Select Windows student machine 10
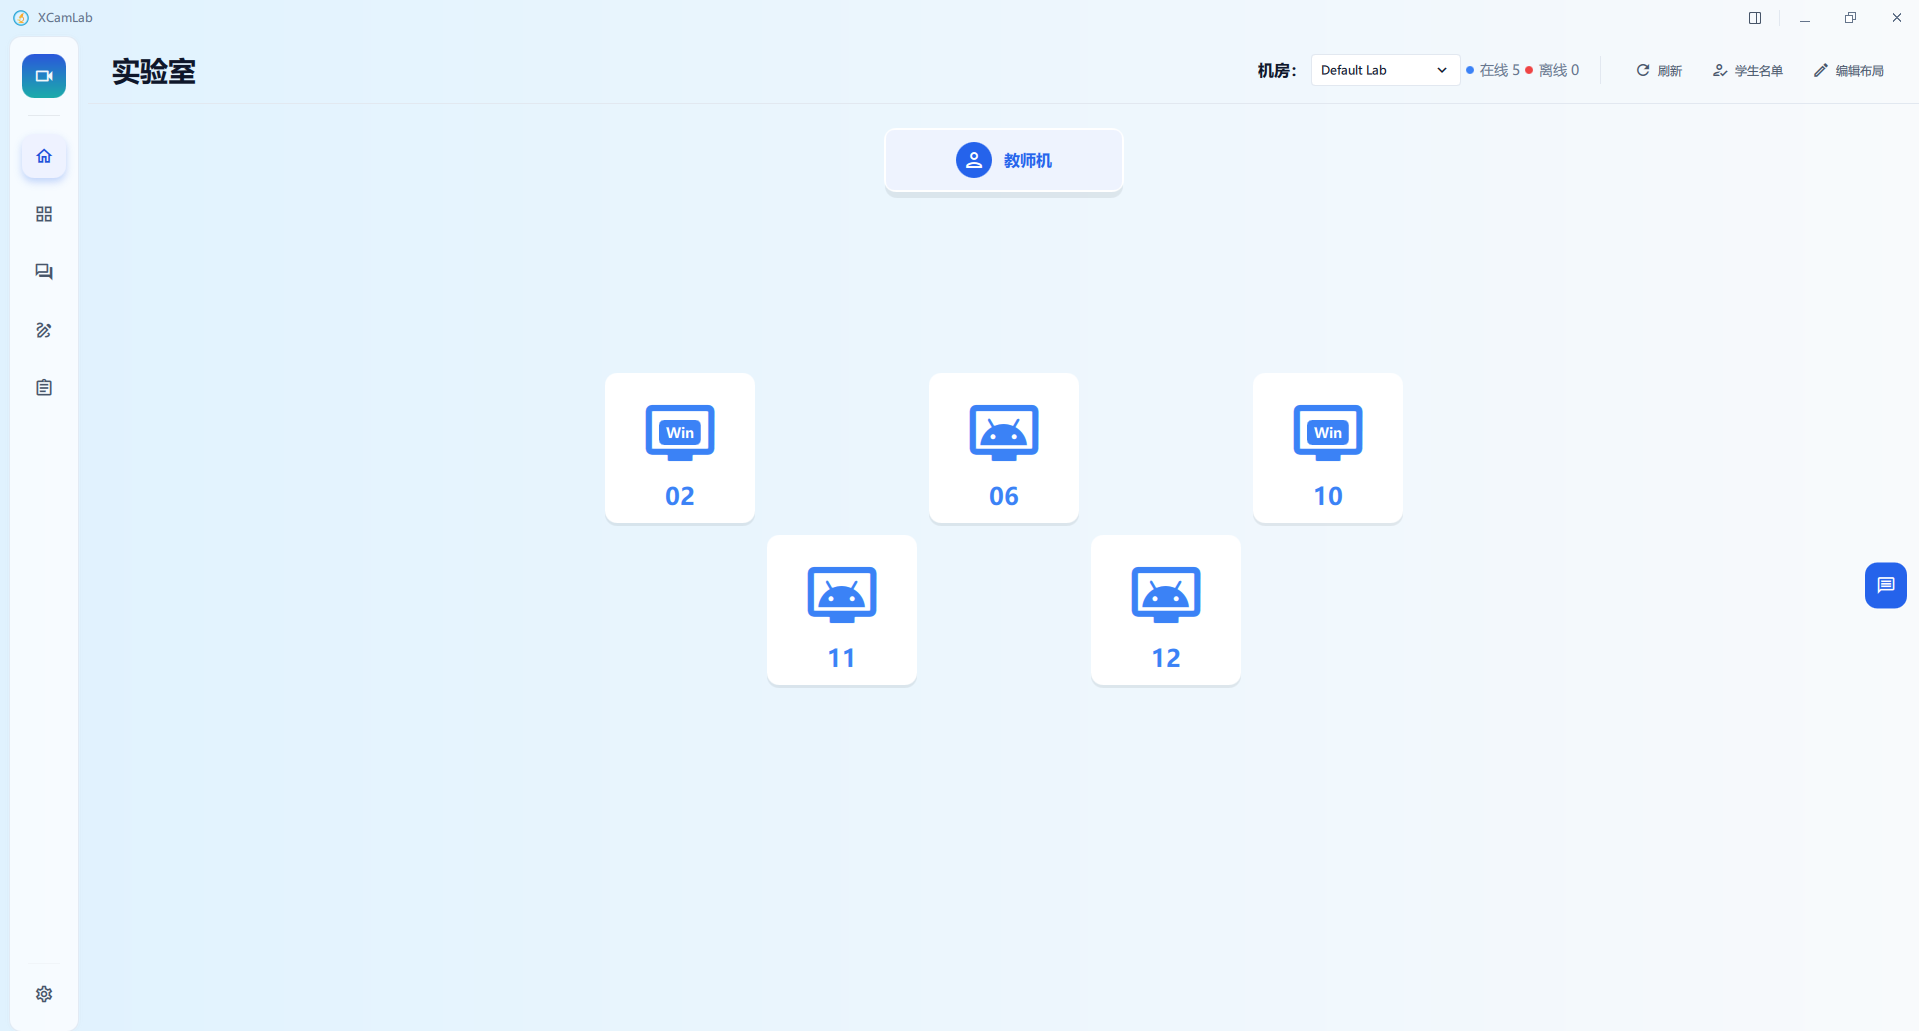This screenshot has height=1031, width=1919. point(1328,448)
